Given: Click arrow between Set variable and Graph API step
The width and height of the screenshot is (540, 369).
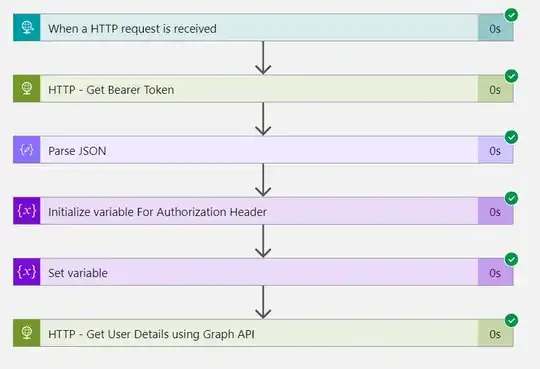Looking at the screenshot, I should [263, 302].
